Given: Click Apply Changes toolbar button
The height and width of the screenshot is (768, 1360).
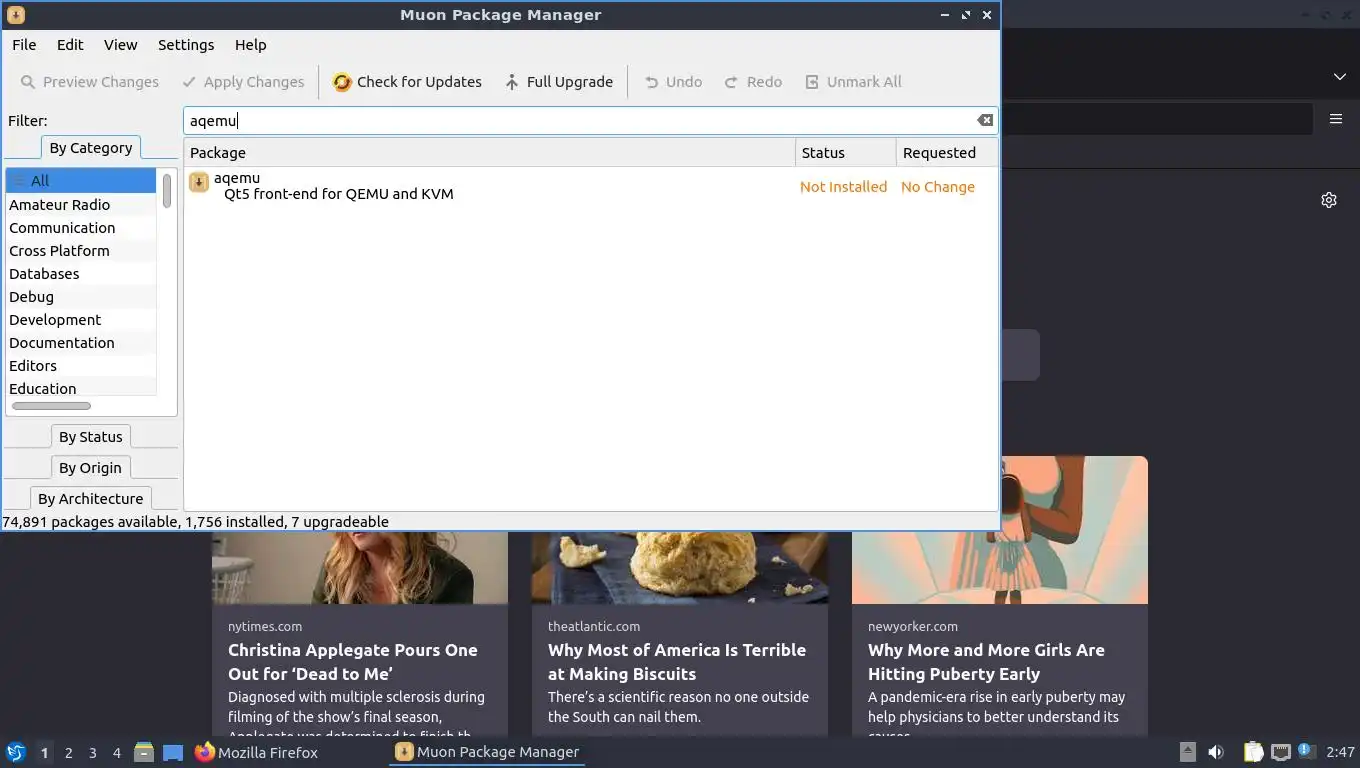Looking at the screenshot, I should (x=243, y=82).
